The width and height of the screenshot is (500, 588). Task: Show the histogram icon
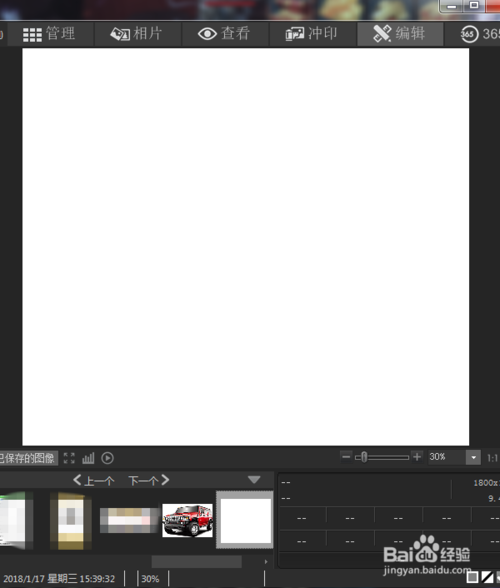pyautogui.click(x=88, y=458)
